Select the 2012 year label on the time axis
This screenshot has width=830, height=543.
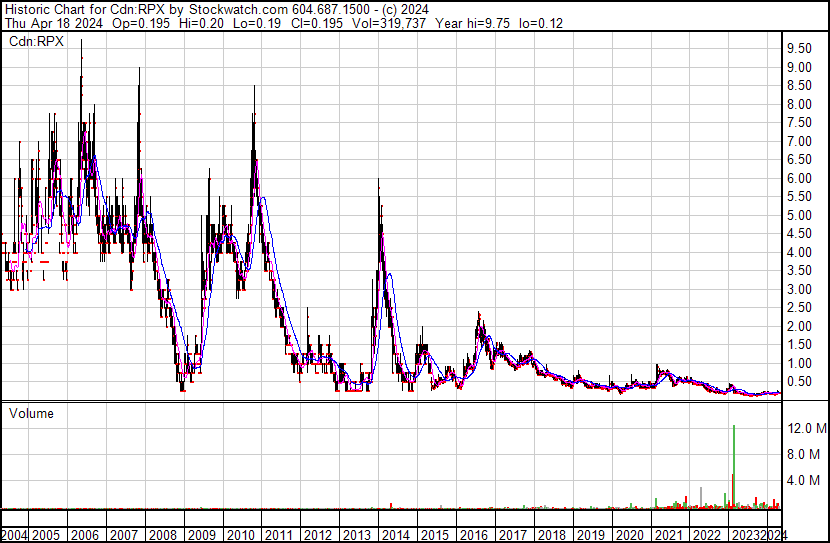tap(318, 535)
